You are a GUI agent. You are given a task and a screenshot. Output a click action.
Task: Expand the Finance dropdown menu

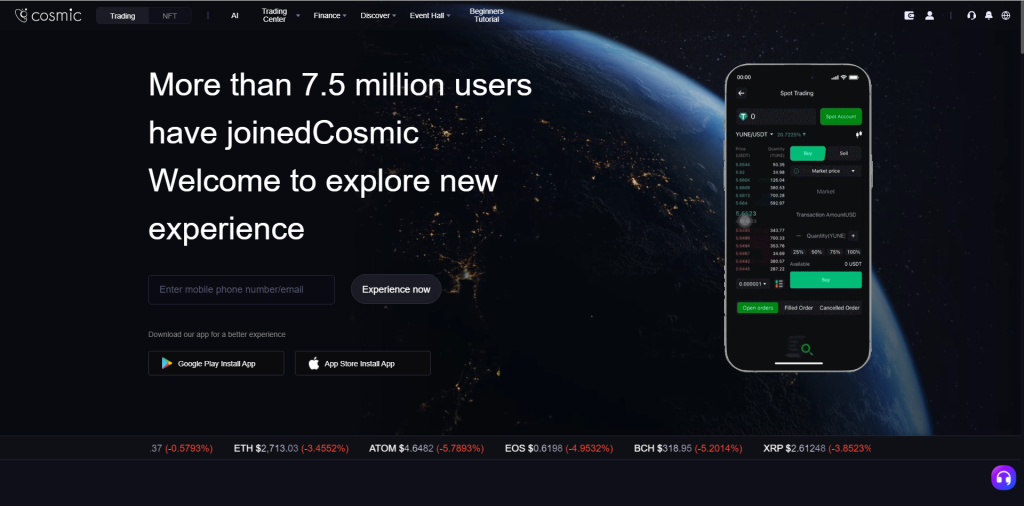pos(330,16)
